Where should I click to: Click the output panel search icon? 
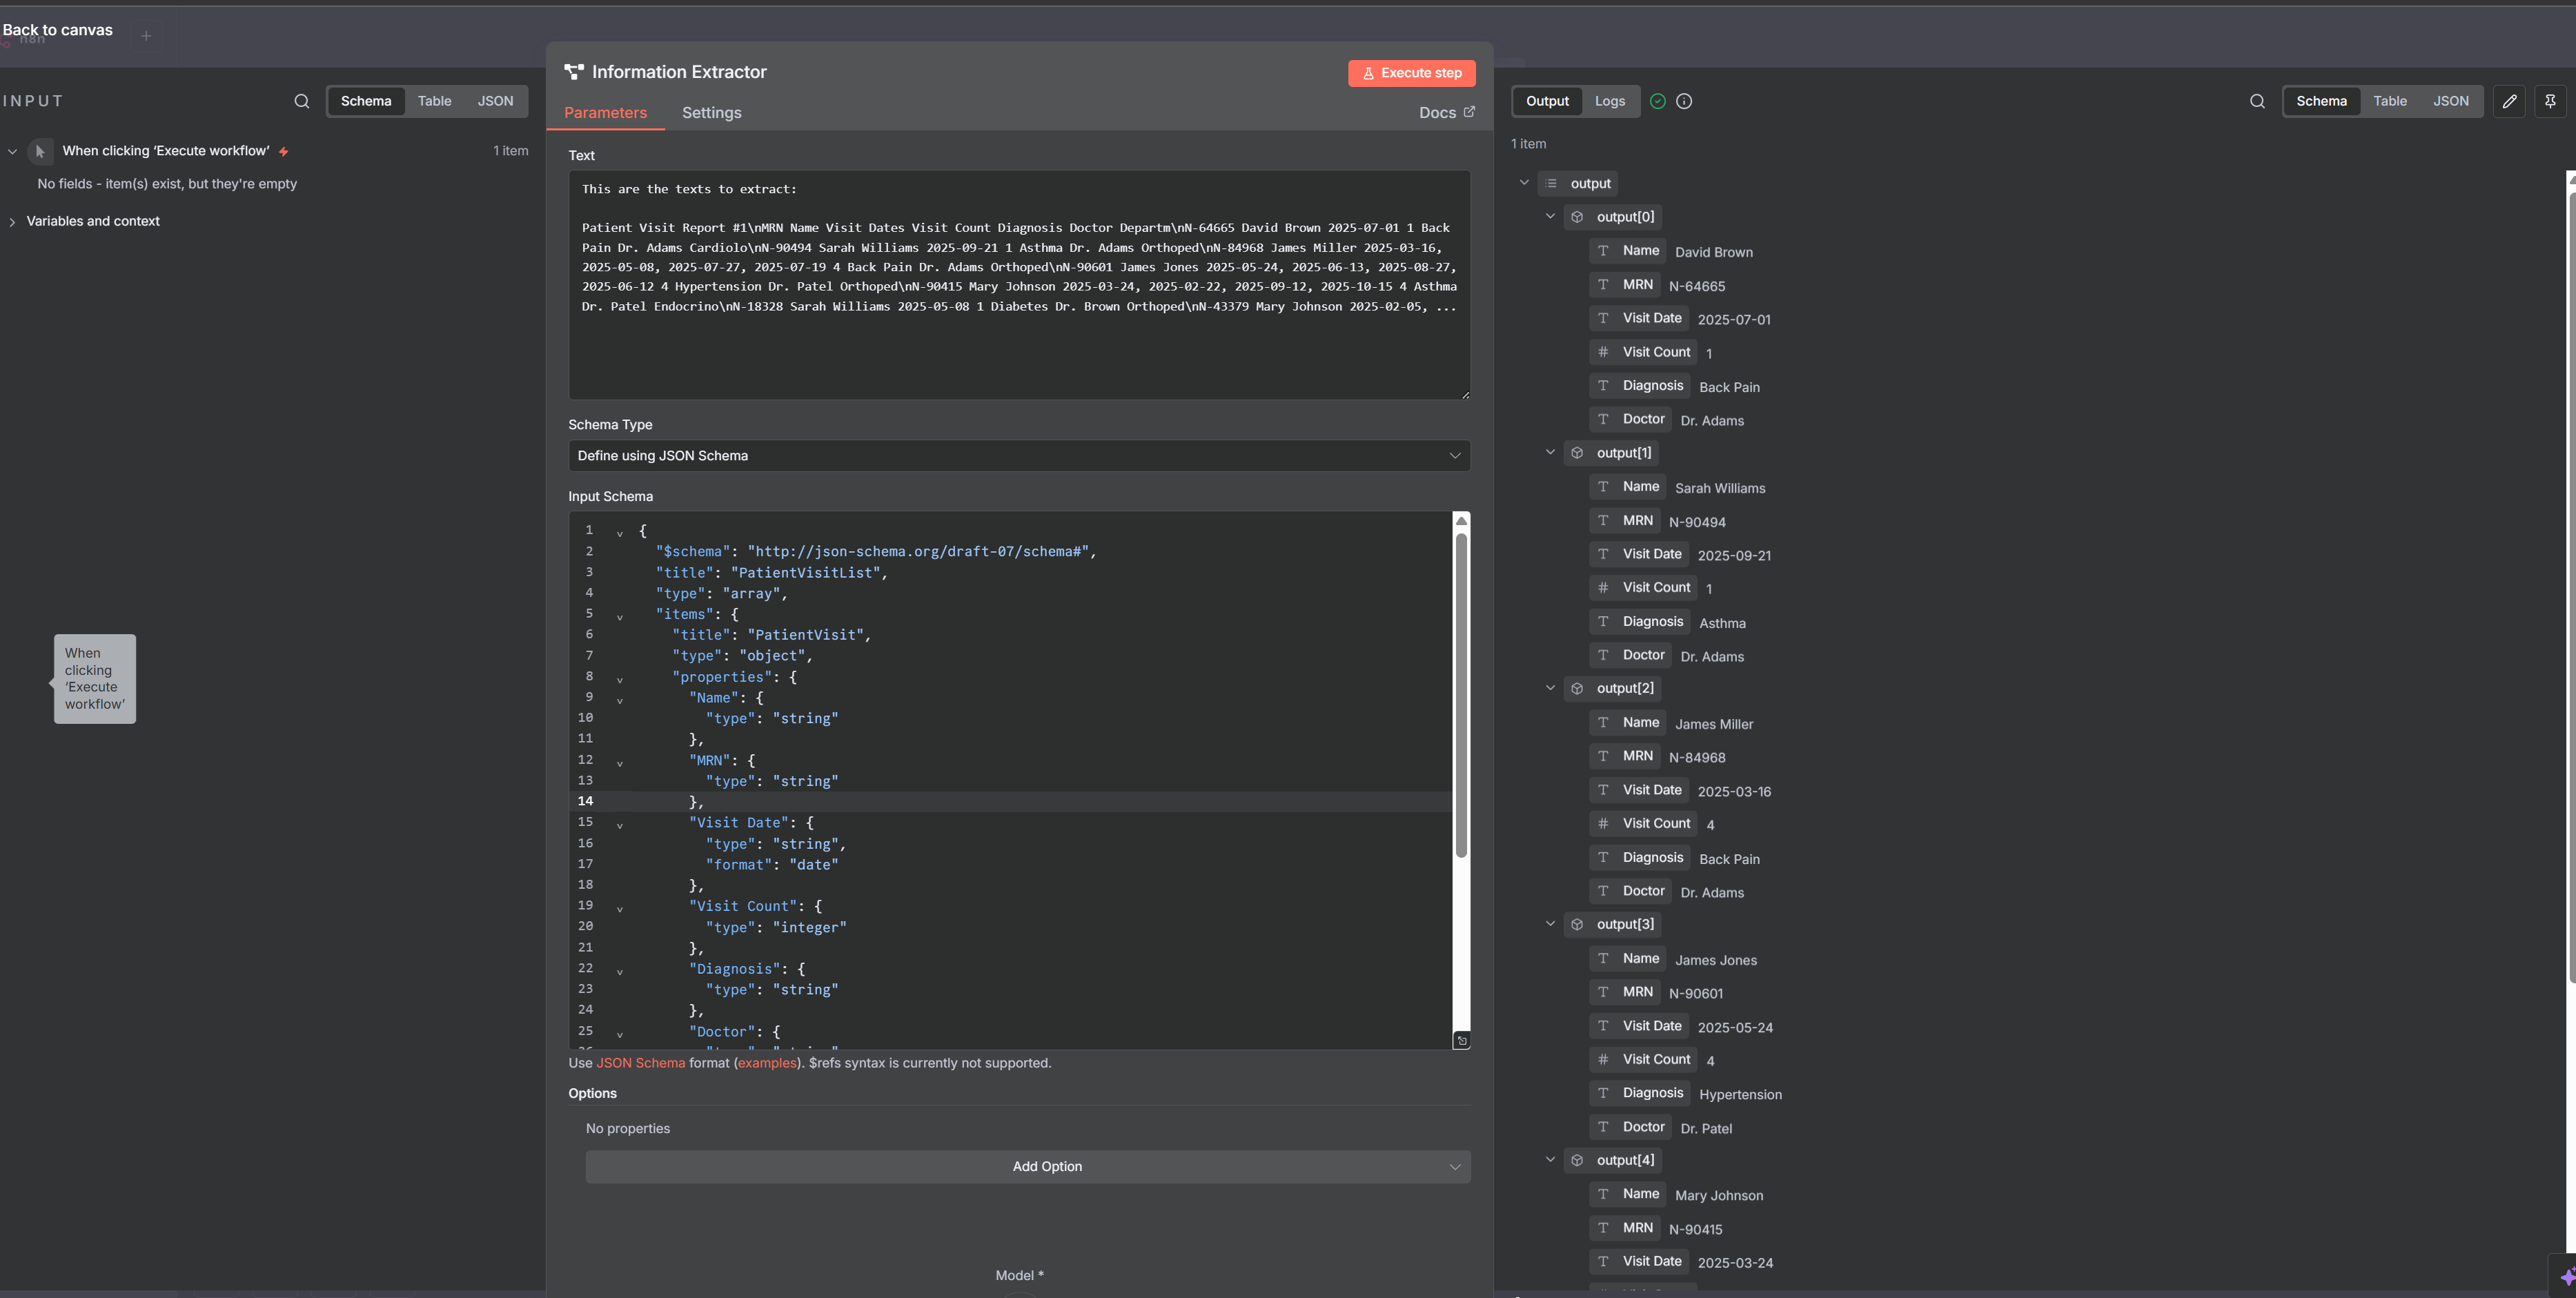coord(2257,101)
